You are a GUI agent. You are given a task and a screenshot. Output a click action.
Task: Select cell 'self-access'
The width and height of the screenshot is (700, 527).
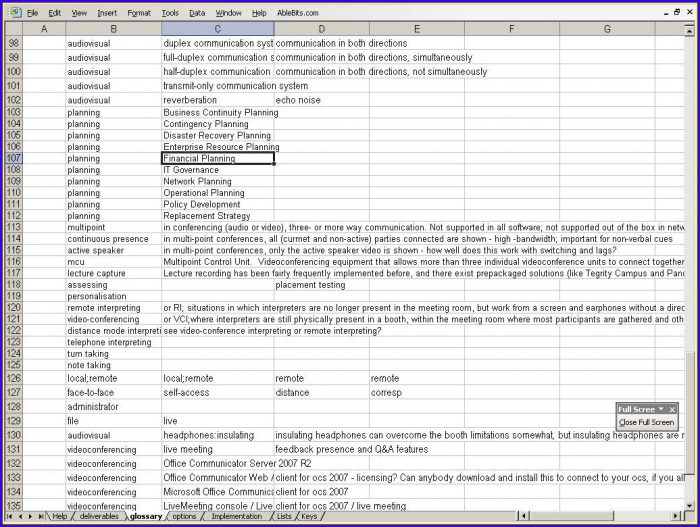217,393
